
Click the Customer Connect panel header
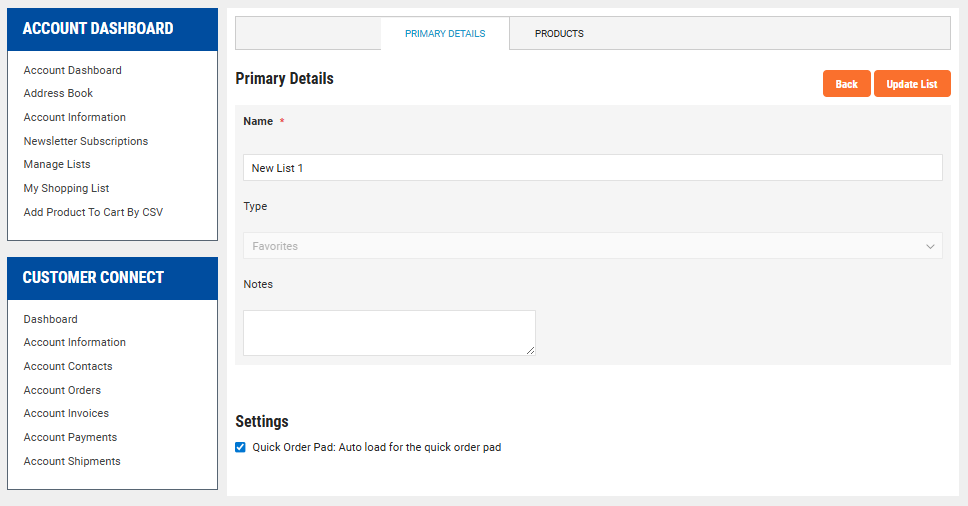coord(112,278)
